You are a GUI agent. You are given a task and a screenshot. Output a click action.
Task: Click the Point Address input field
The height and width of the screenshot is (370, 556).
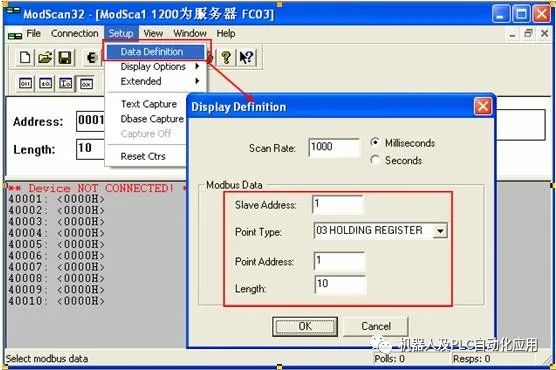pyautogui.click(x=339, y=262)
